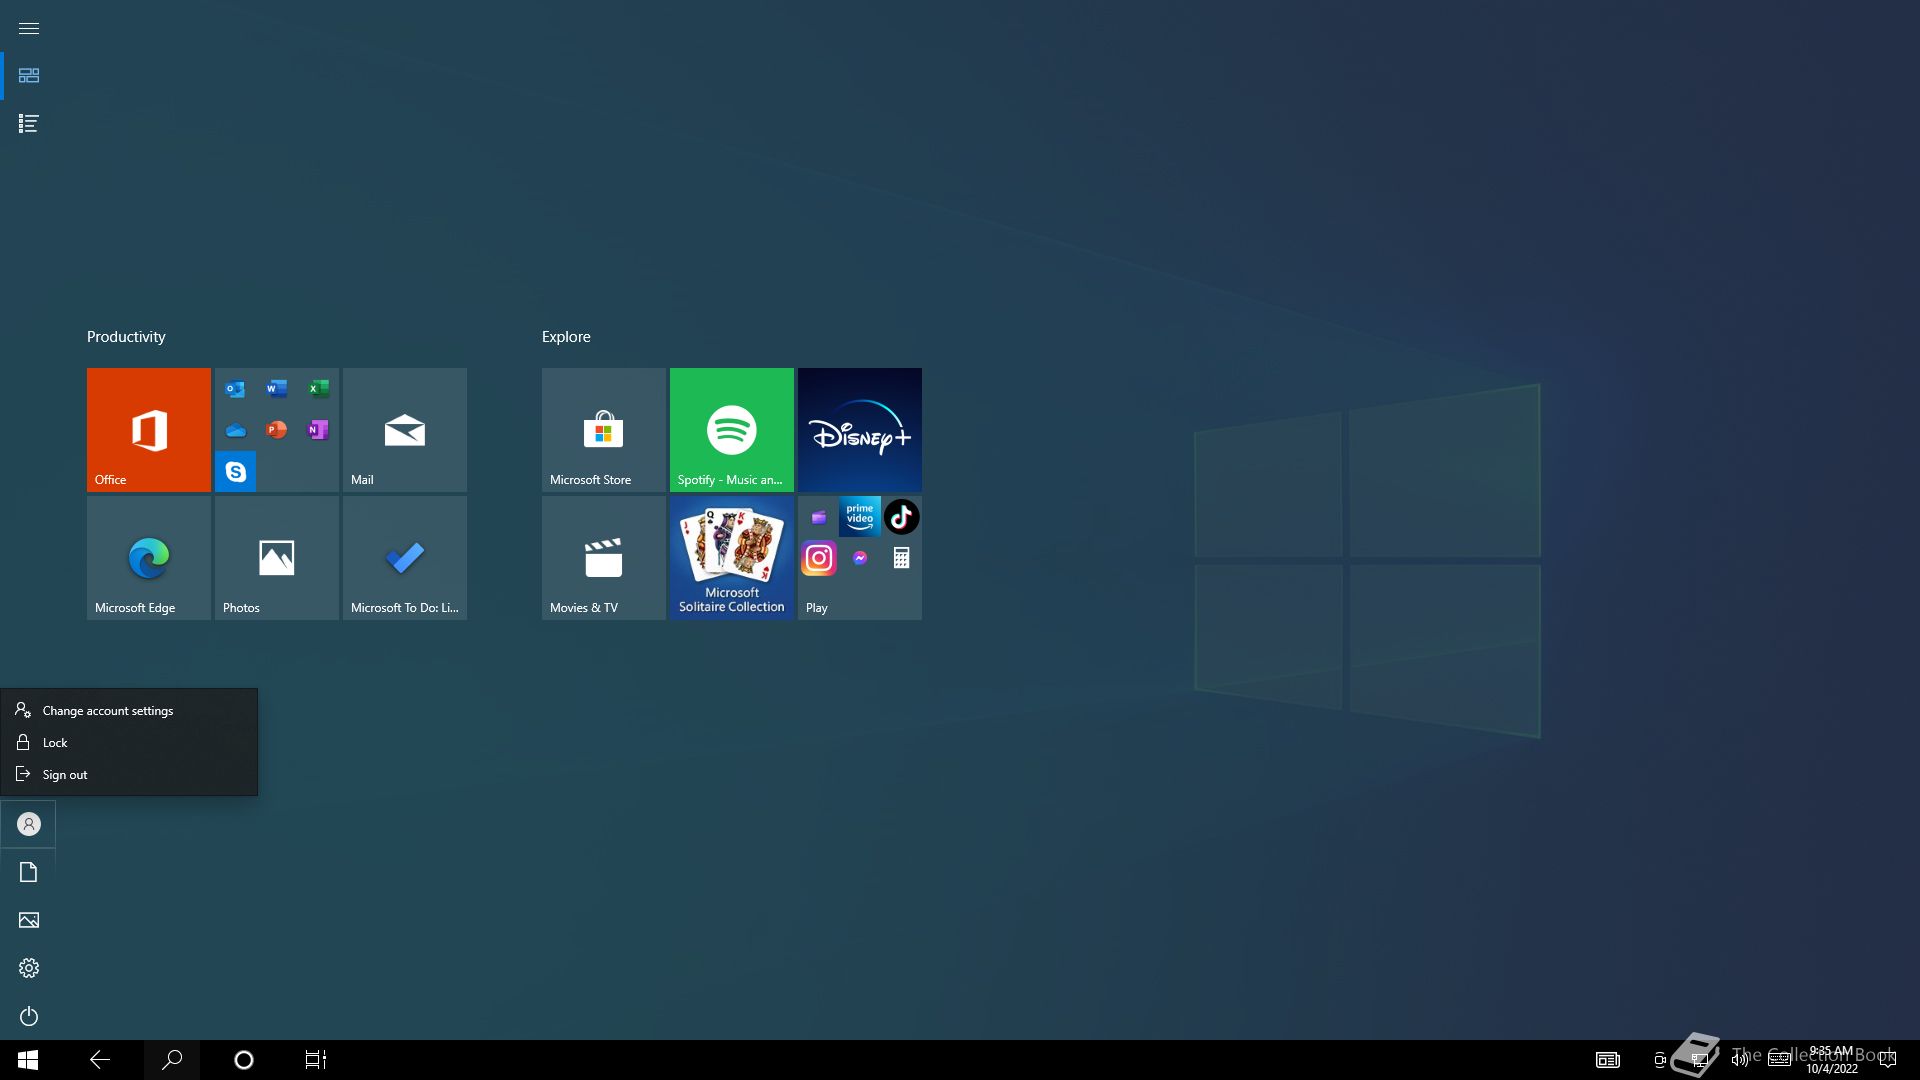Open the Disney+ tile
The height and width of the screenshot is (1080, 1920).
(860, 430)
